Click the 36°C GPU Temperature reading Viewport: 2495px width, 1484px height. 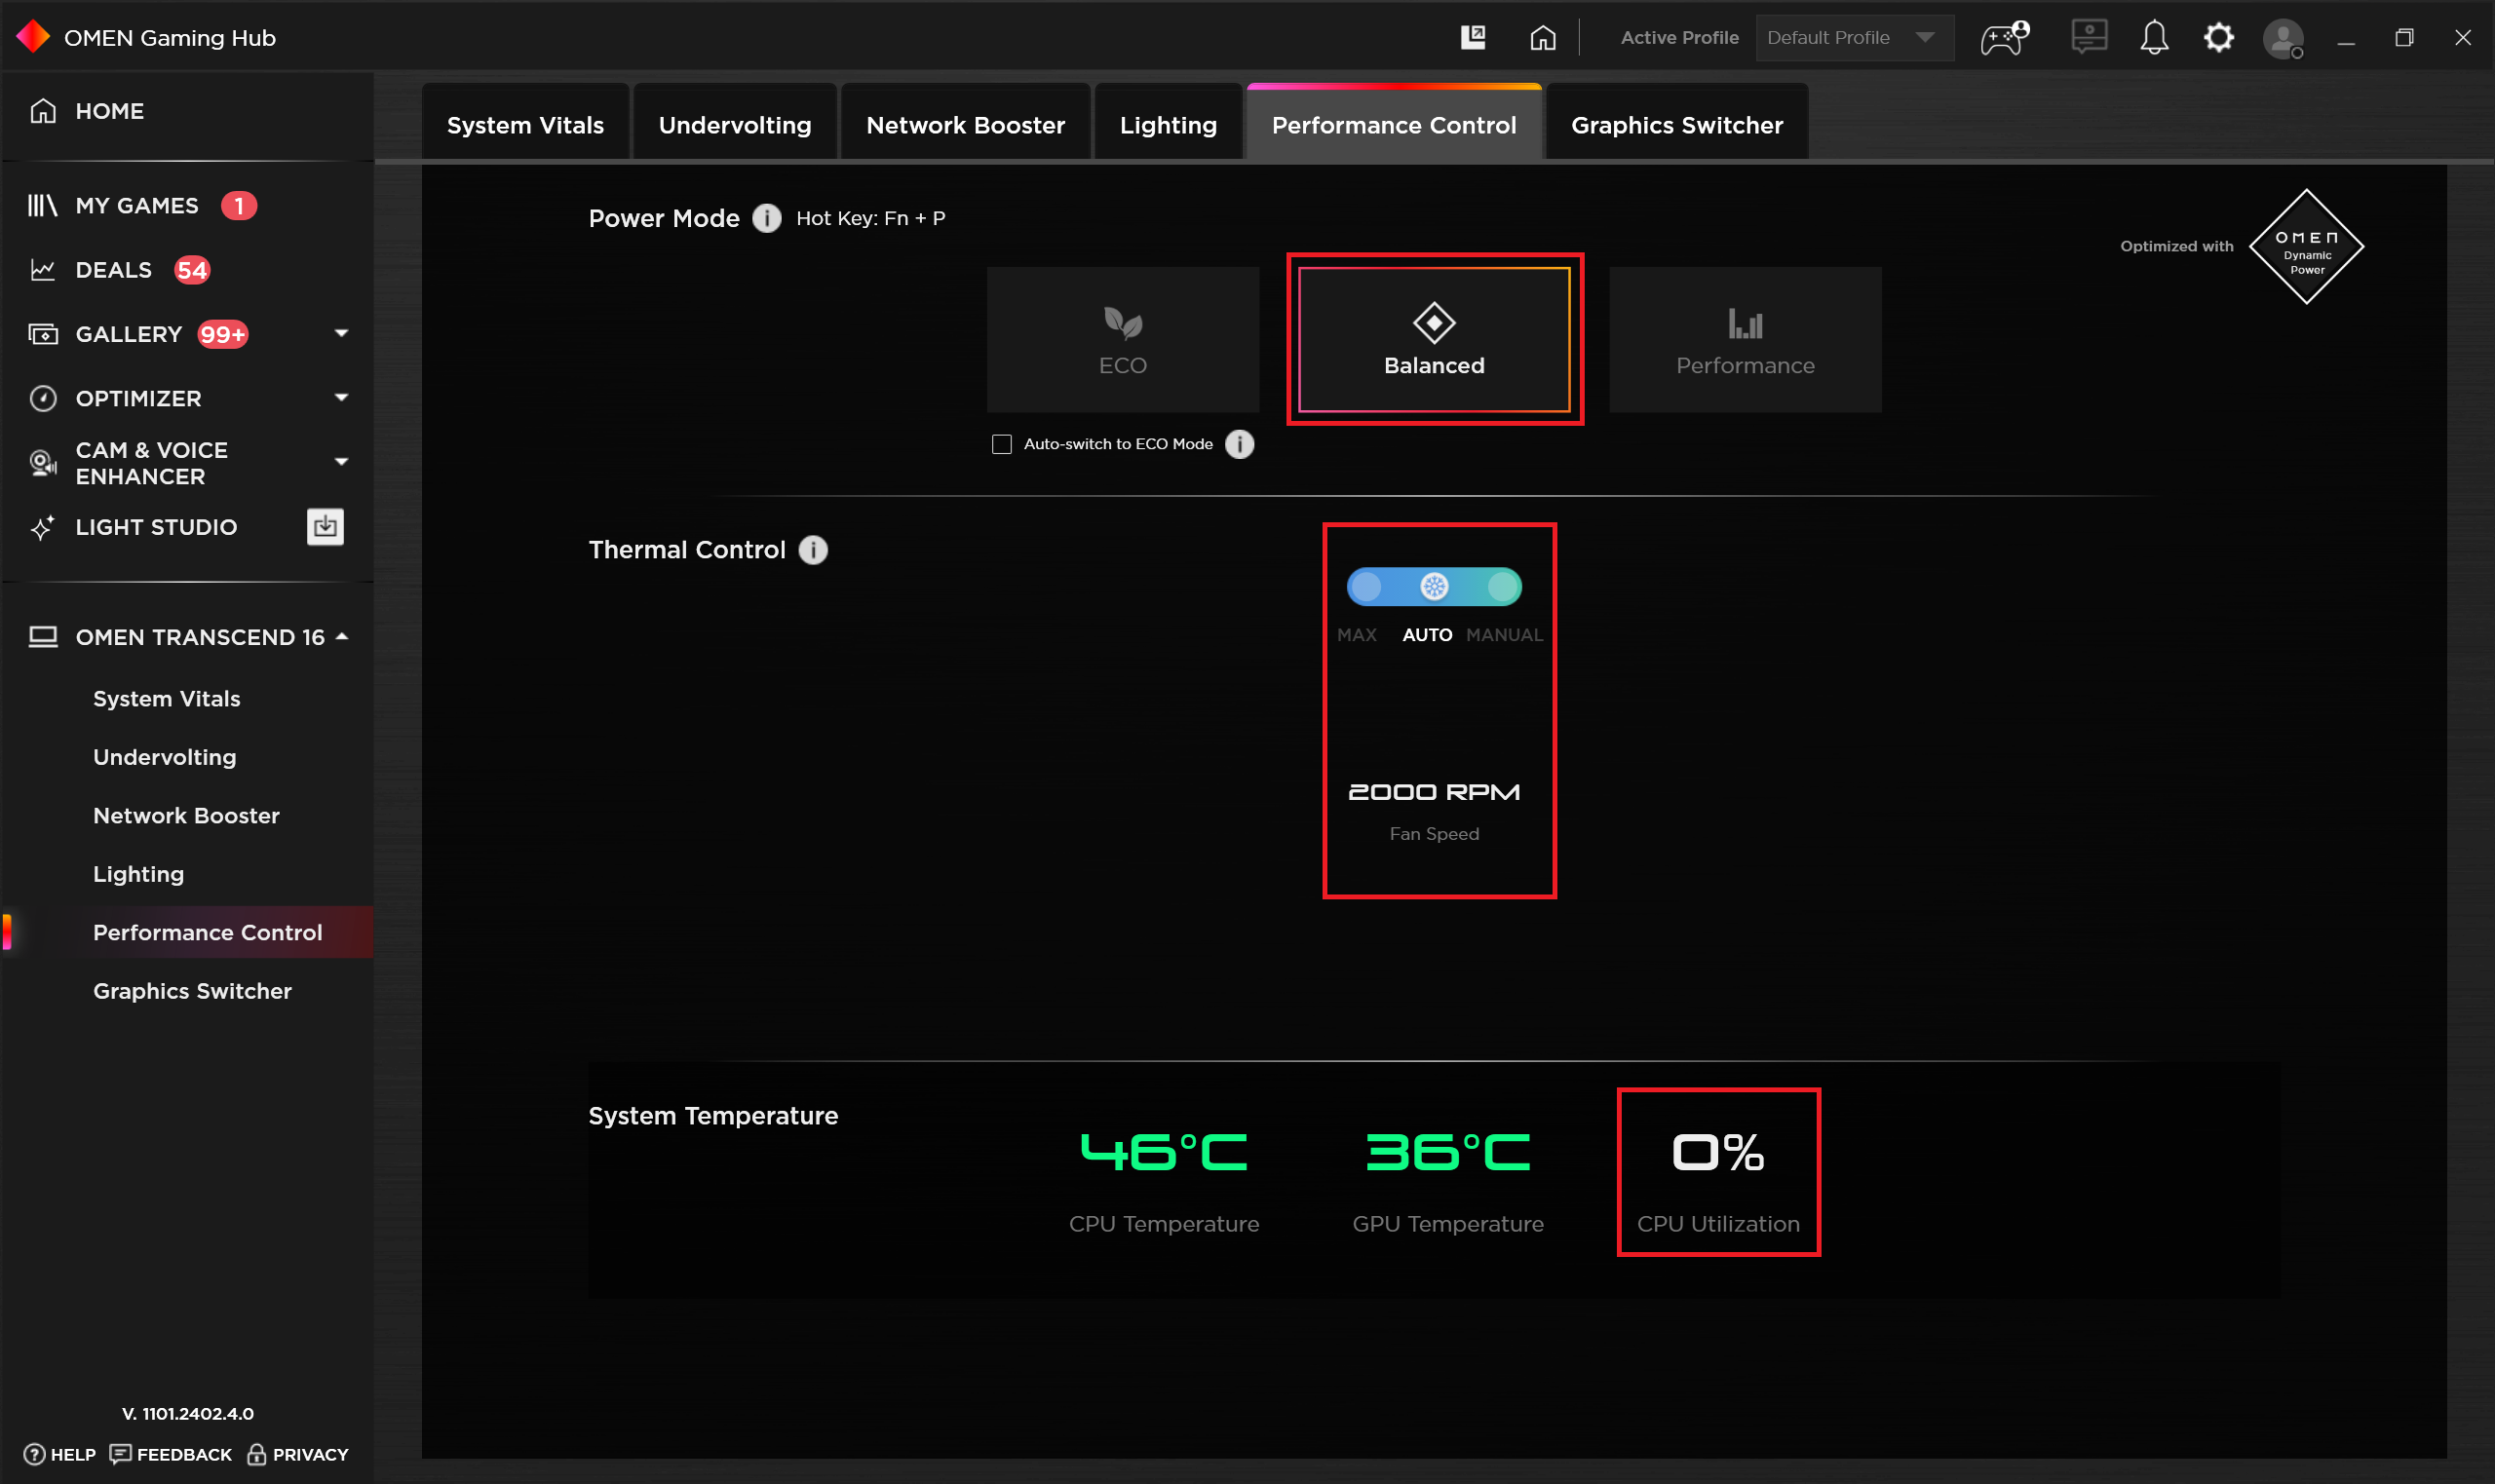(x=1448, y=1153)
